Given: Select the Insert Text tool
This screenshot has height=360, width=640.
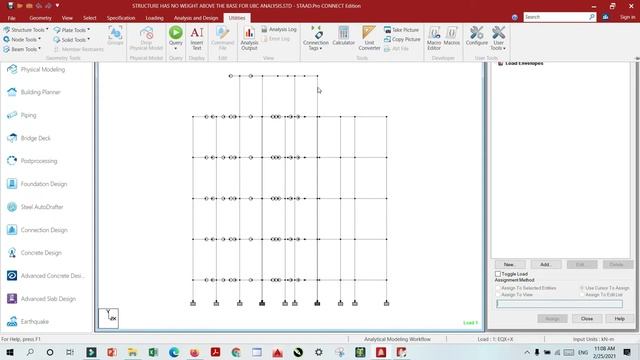Looking at the screenshot, I should click(197, 38).
